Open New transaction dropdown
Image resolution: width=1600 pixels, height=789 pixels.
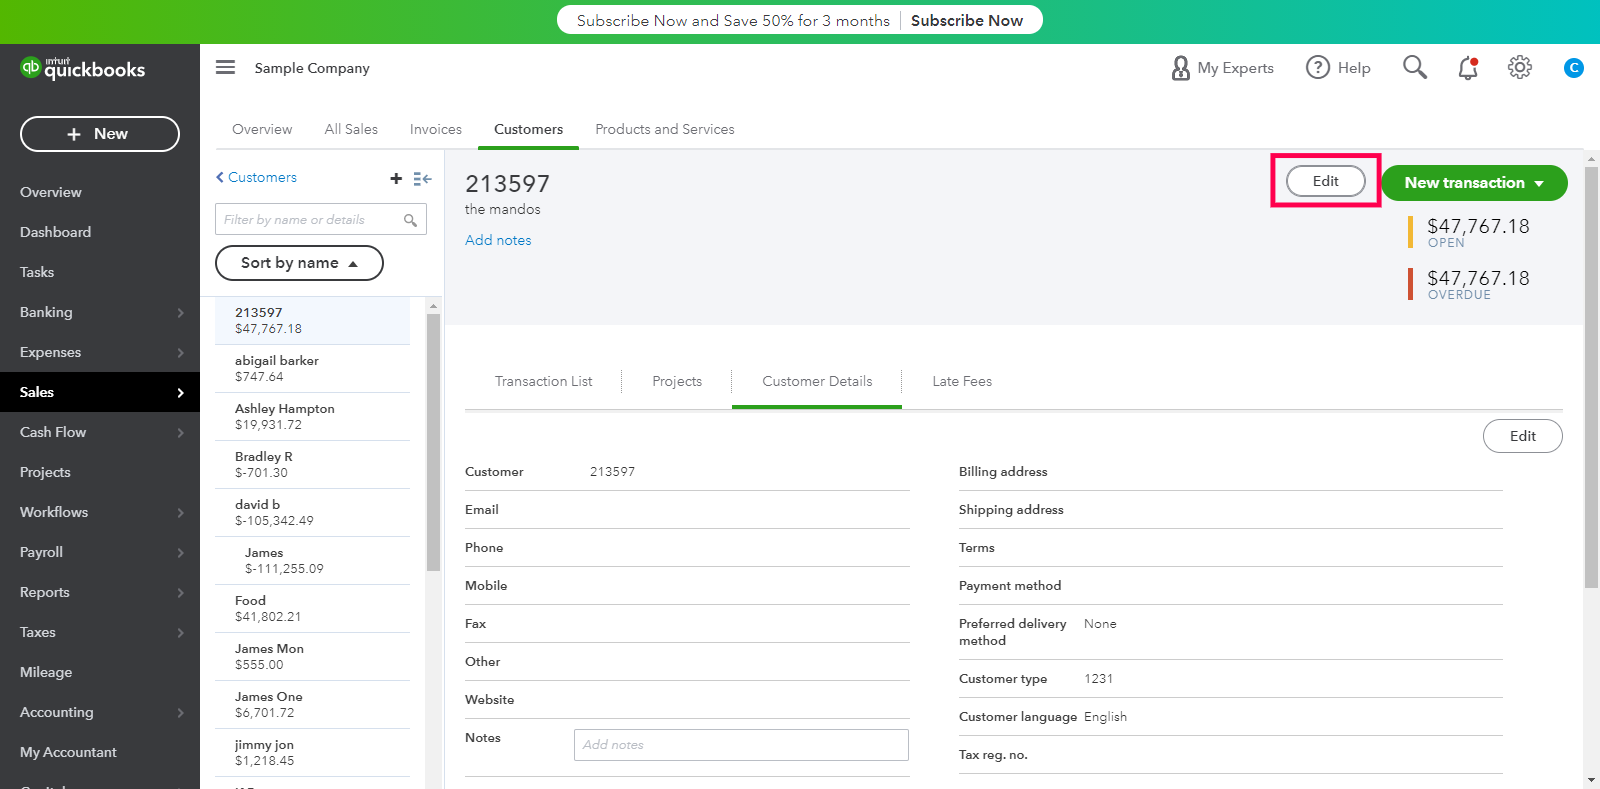coord(1474,183)
